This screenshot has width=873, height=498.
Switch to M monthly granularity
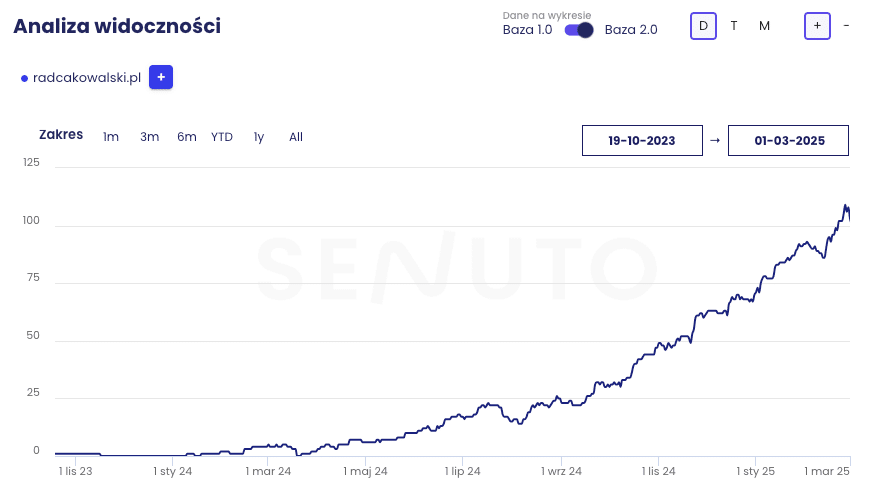click(765, 26)
